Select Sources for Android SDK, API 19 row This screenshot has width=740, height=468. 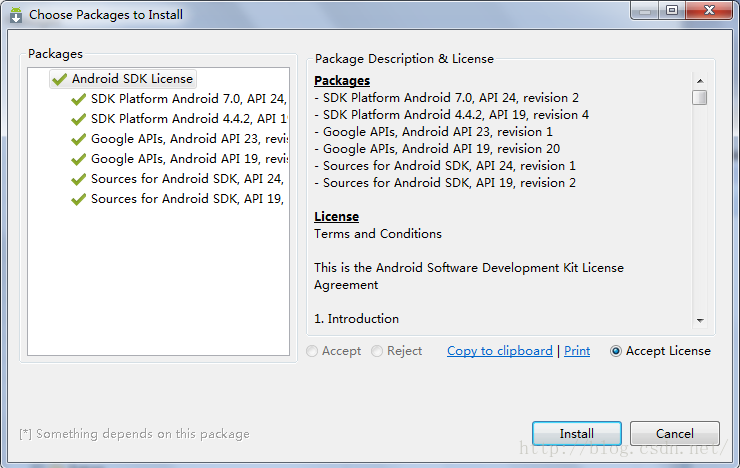188,199
